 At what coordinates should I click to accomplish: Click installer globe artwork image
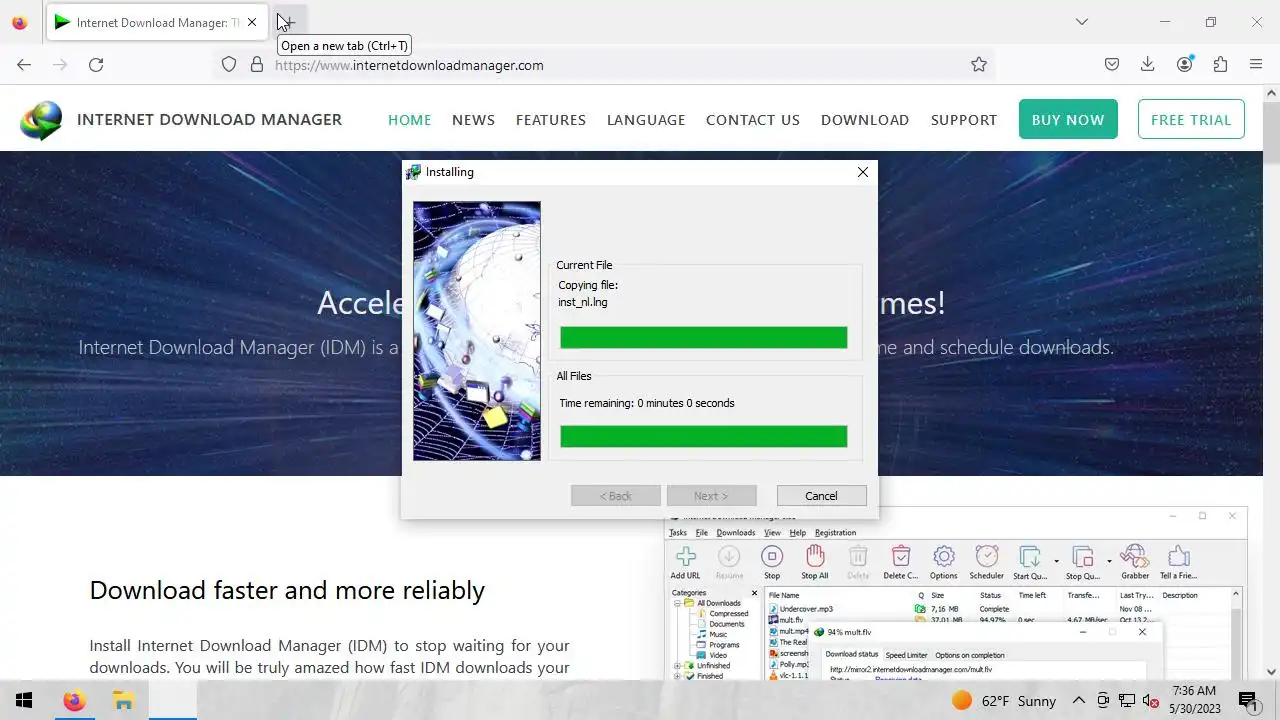pos(477,331)
